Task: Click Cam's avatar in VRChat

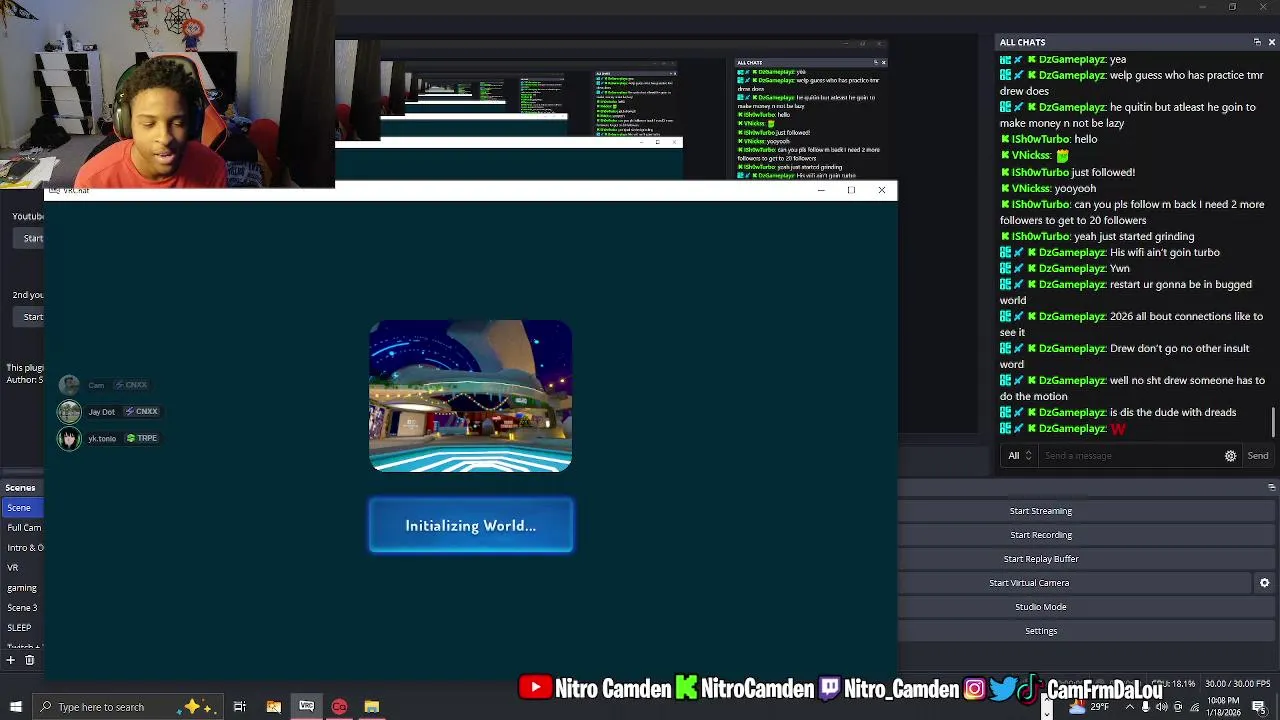Action: coord(69,385)
